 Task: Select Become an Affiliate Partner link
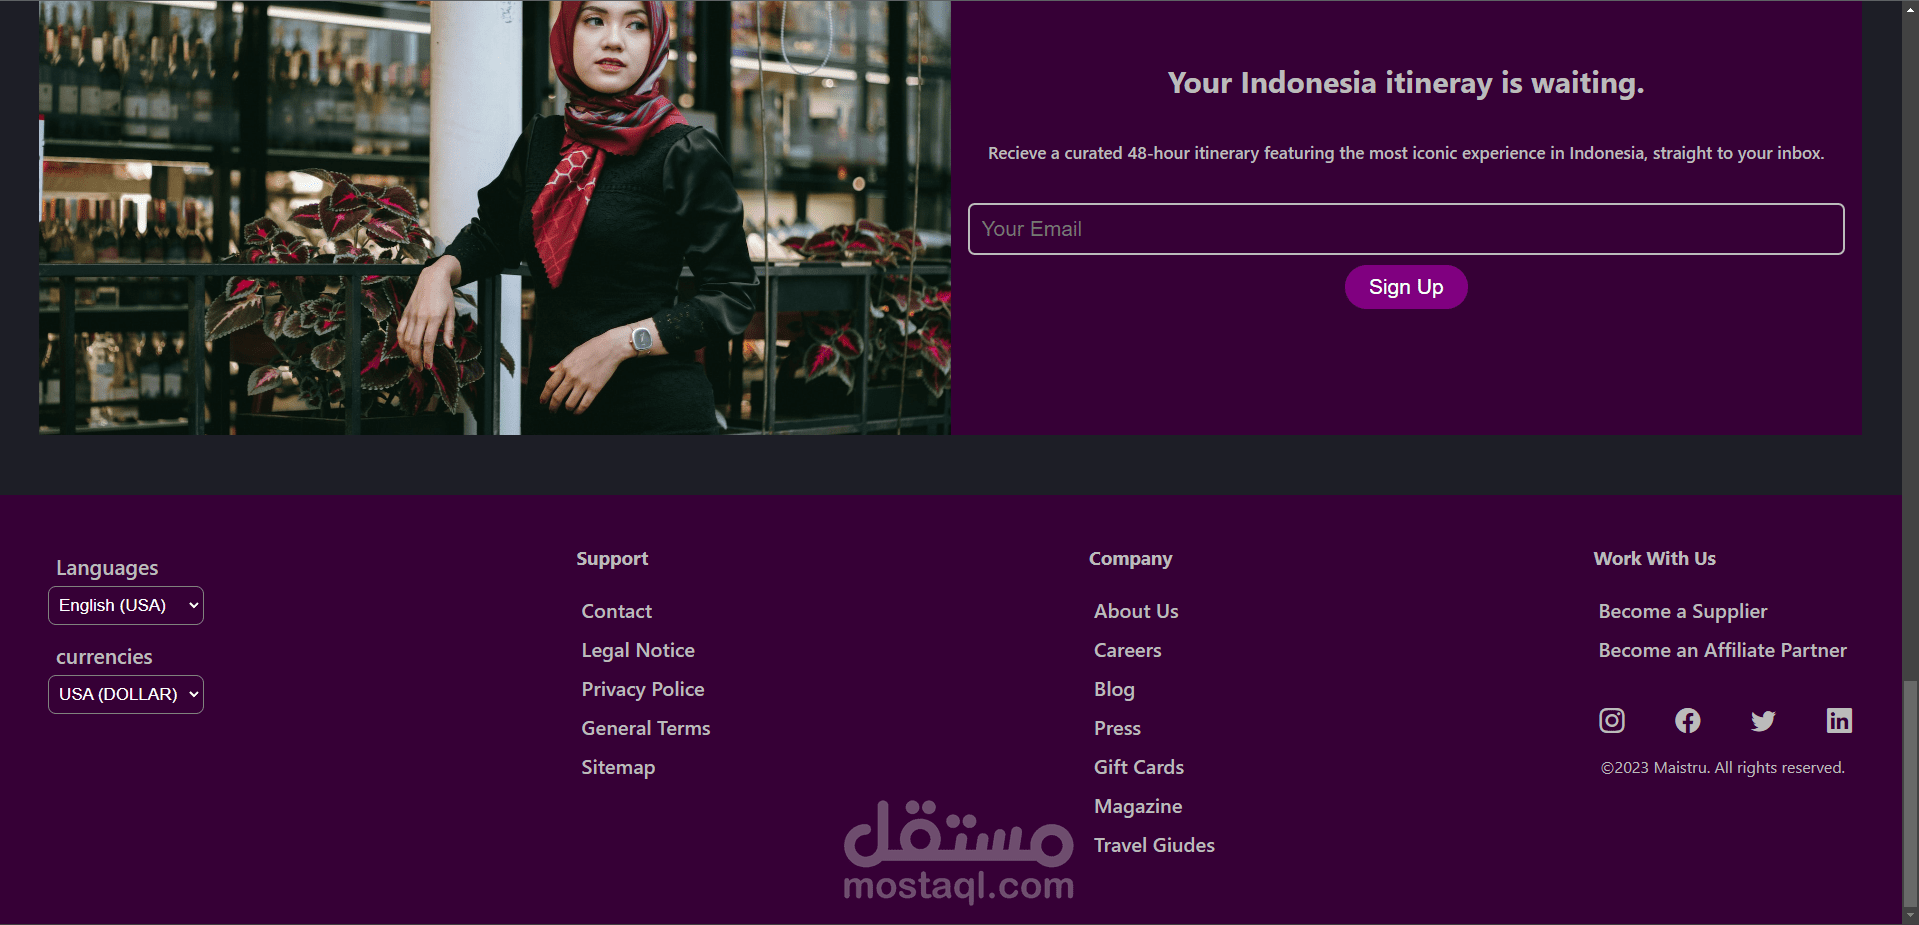1722,650
